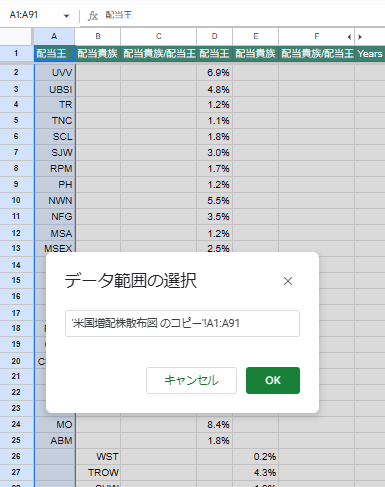Confirm range with OK button
This screenshot has width=385, height=487.
pyautogui.click(x=273, y=380)
